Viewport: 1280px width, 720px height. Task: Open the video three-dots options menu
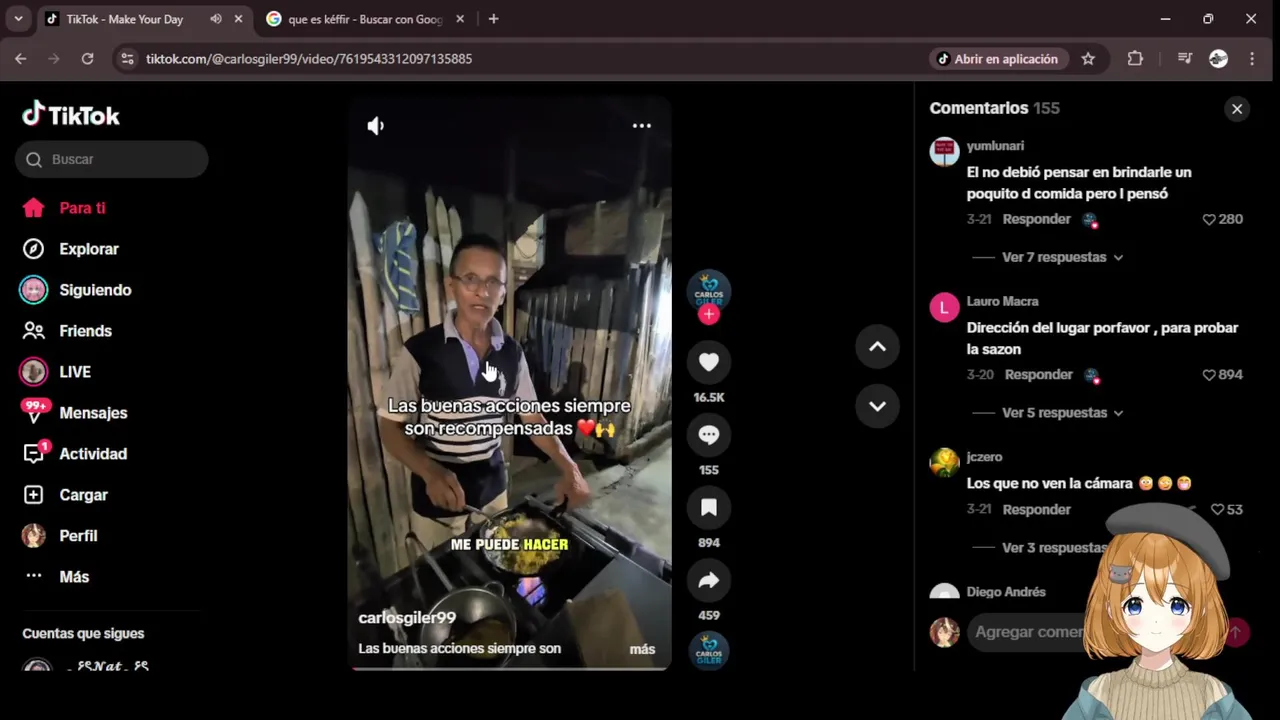[x=642, y=126]
